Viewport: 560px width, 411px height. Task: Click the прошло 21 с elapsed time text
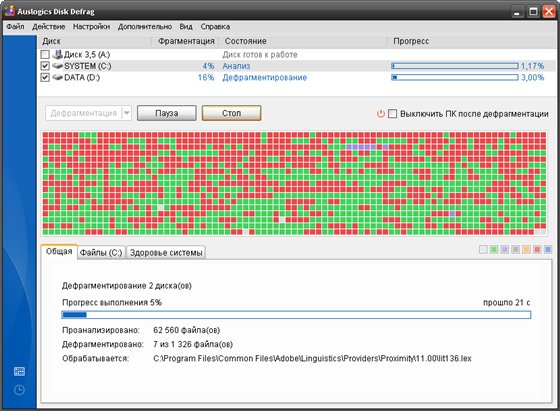pyautogui.click(x=506, y=302)
